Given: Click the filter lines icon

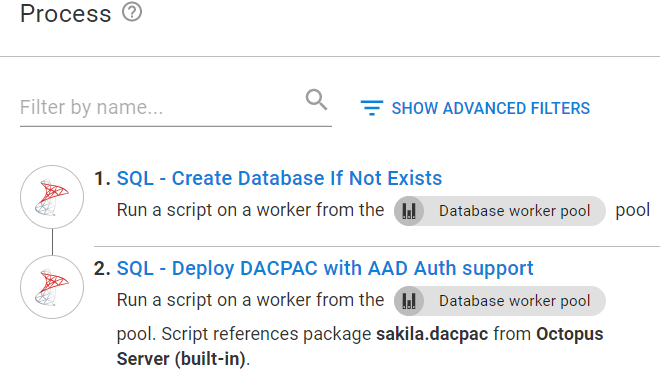Looking at the screenshot, I should tap(372, 108).
